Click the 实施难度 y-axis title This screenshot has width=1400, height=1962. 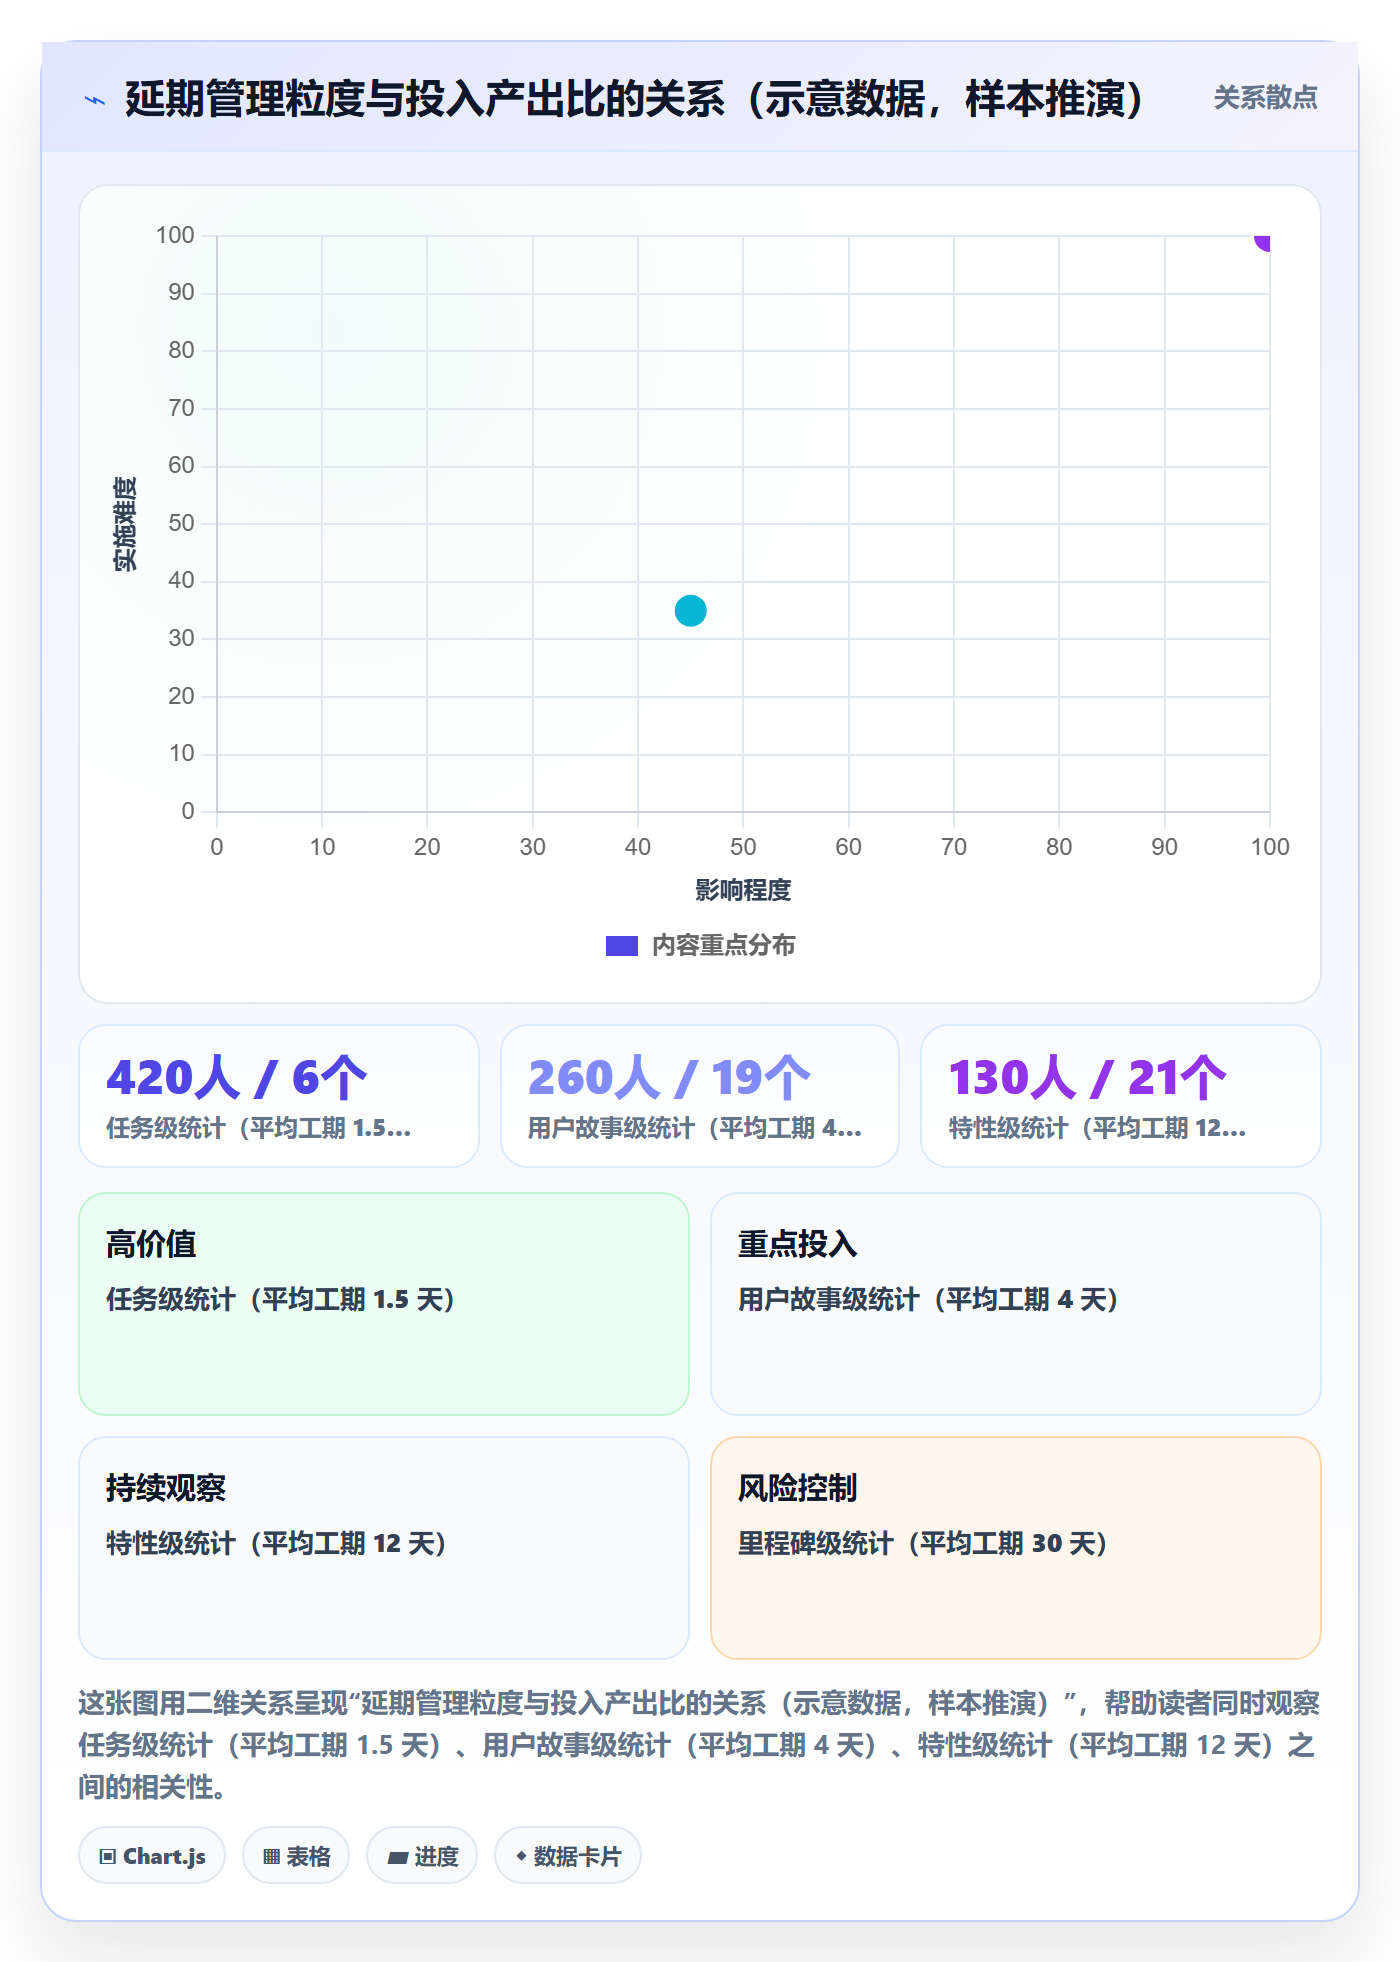click(x=125, y=524)
